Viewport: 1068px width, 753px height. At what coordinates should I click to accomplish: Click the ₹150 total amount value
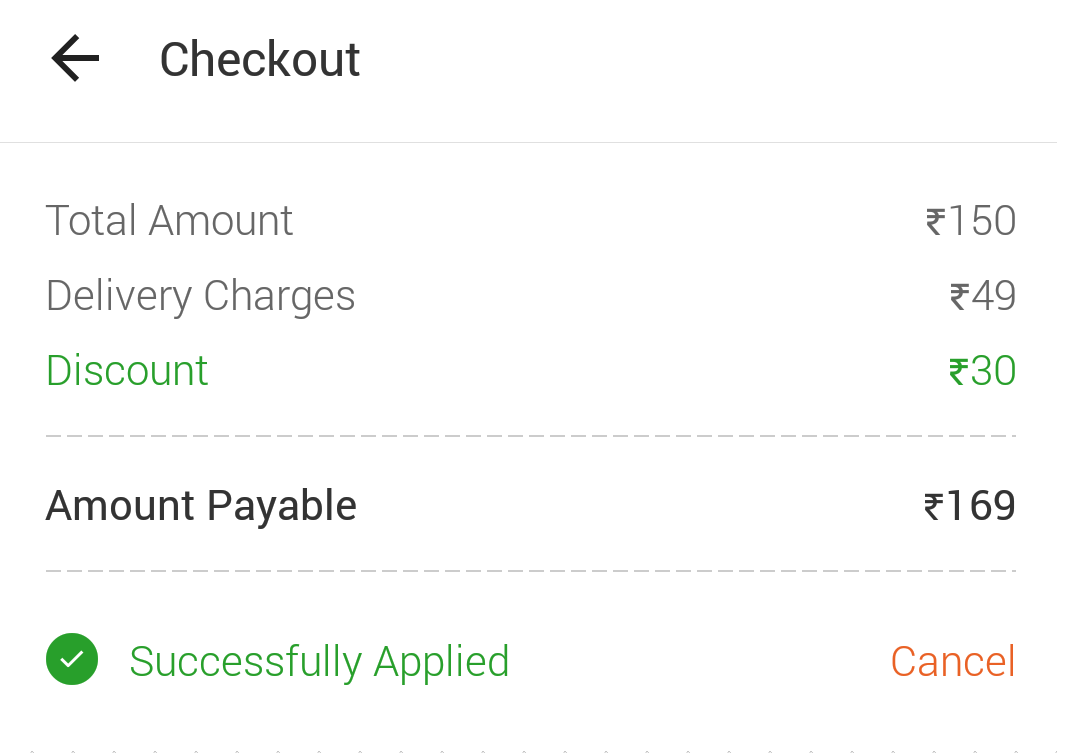click(971, 221)
